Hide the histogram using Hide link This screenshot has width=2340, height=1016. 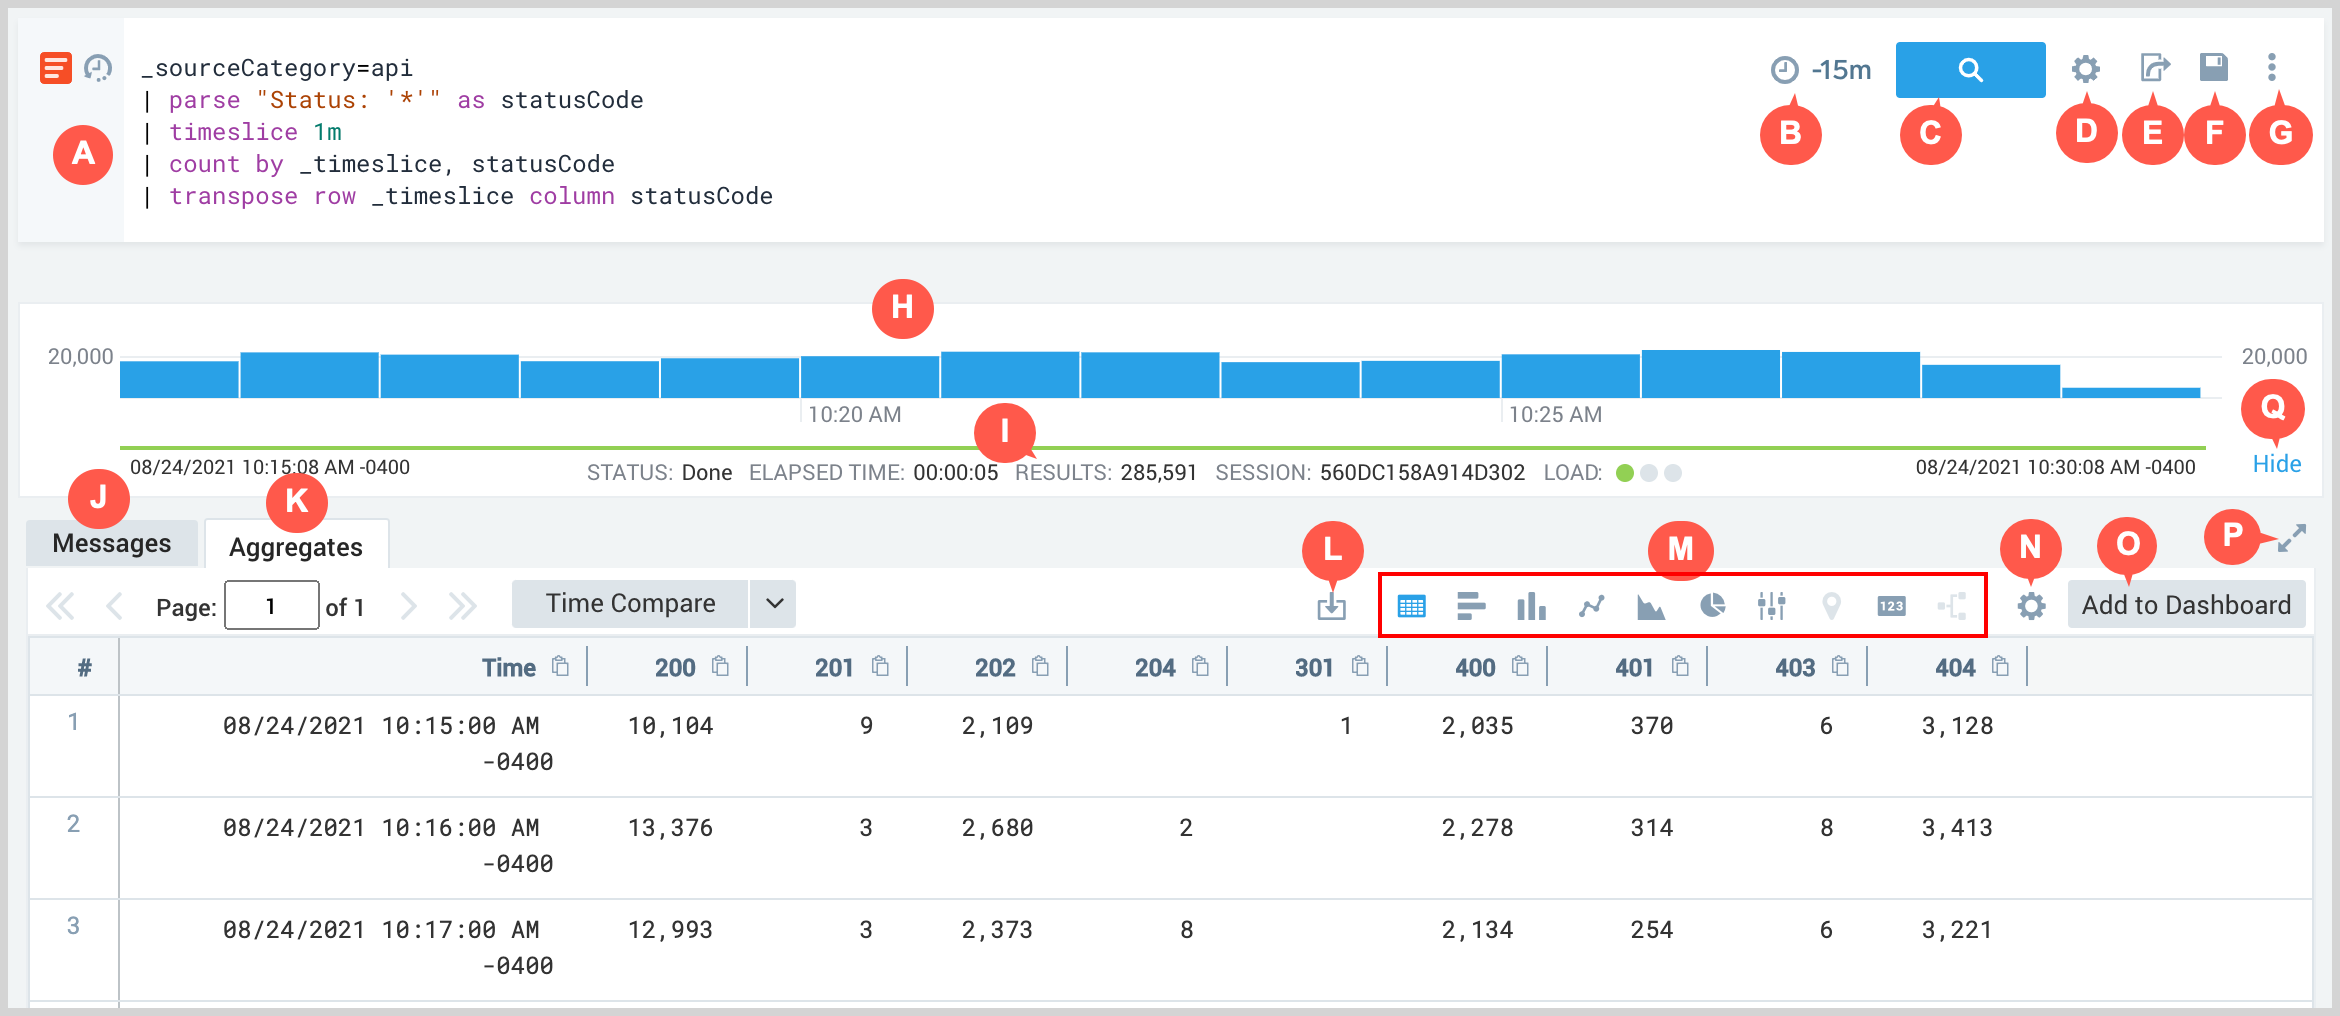[x=2276, y=464]
